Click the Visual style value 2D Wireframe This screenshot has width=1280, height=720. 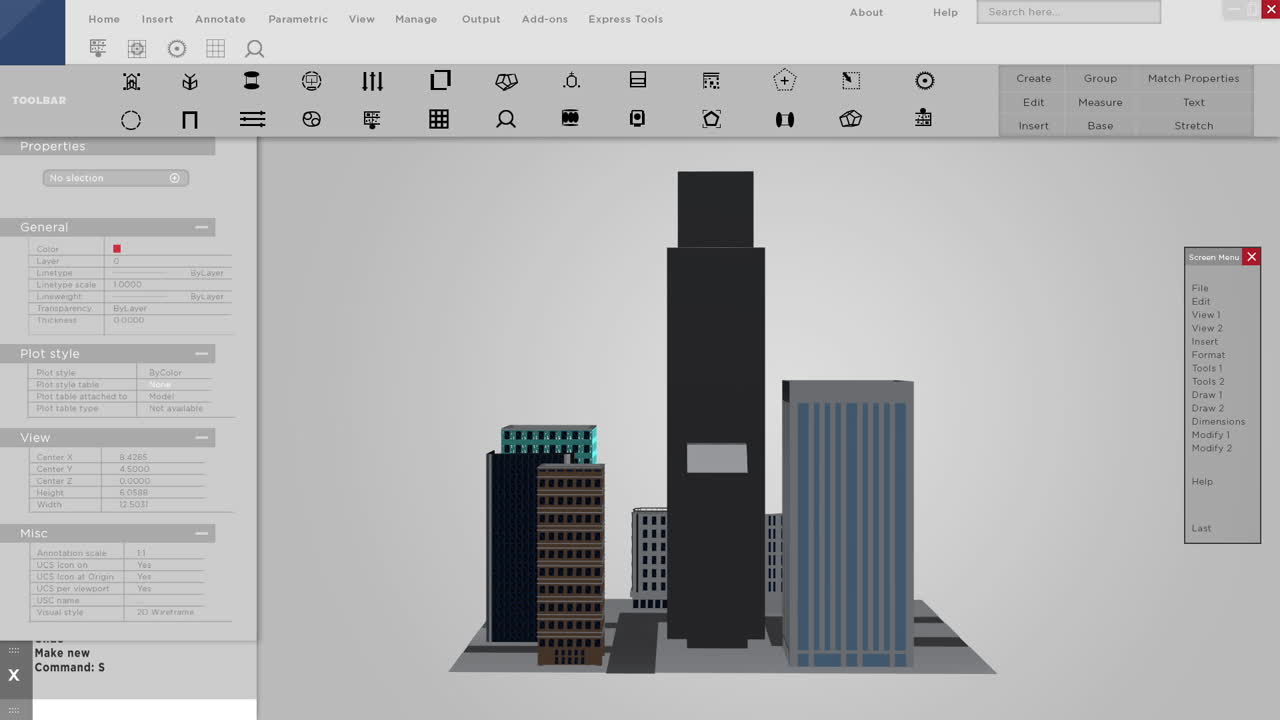pos(166,612)
